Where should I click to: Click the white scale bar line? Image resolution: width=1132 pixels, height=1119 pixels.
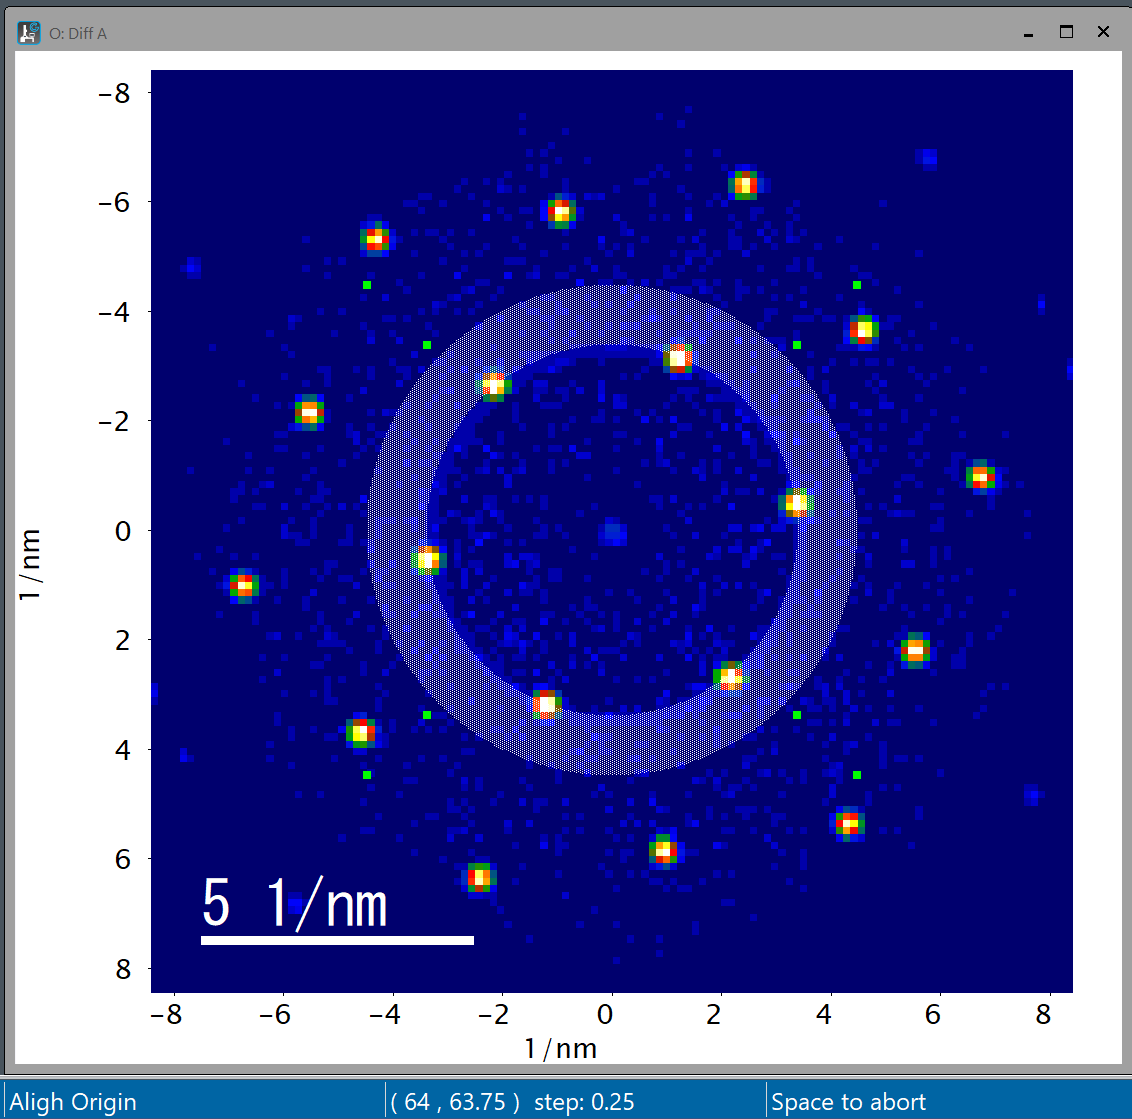(337, 940)
